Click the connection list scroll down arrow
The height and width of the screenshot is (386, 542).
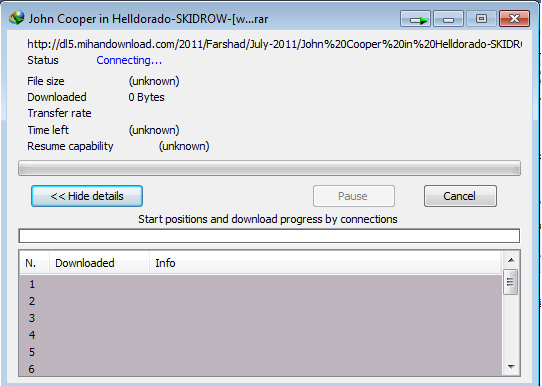(x=511, y=367)
